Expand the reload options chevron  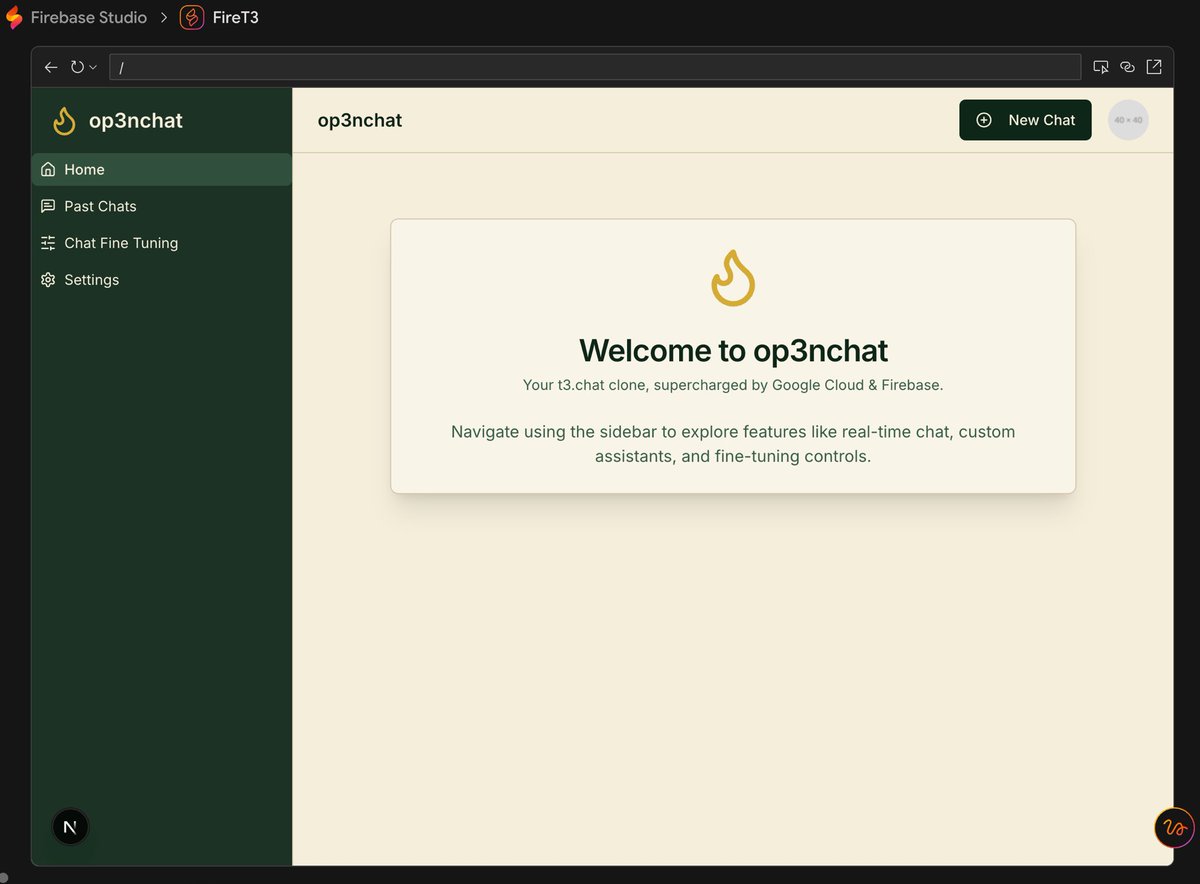(93, 67)
